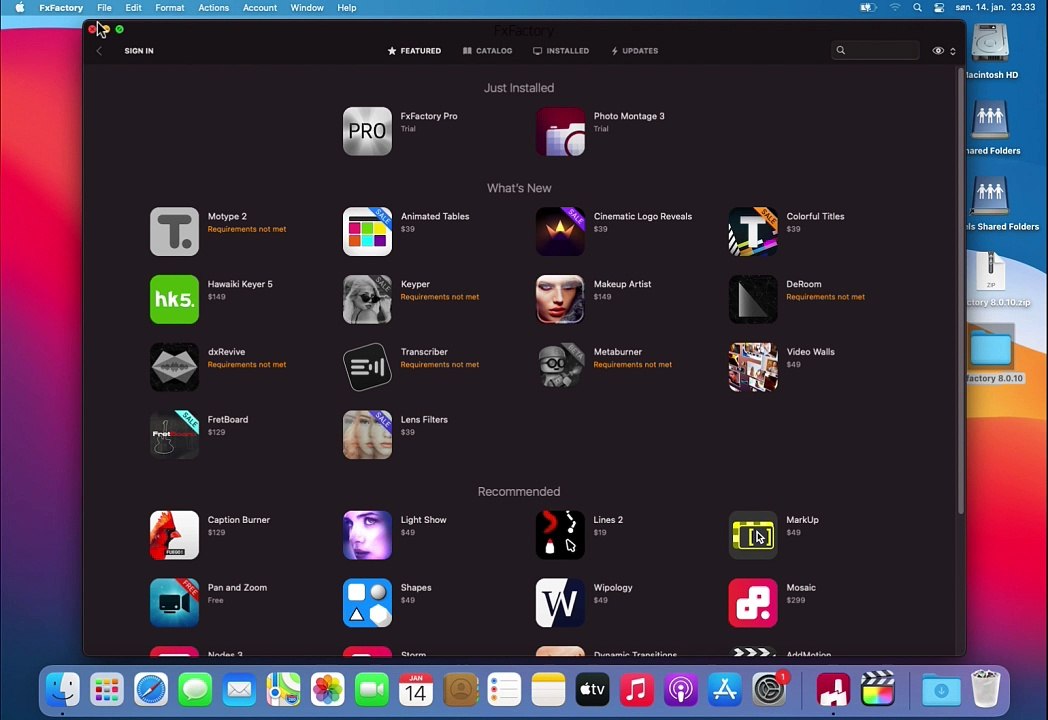This screenshot has height=720, width=1048.
Task: Click the Video Walls product name
Action: pos(810,352)
